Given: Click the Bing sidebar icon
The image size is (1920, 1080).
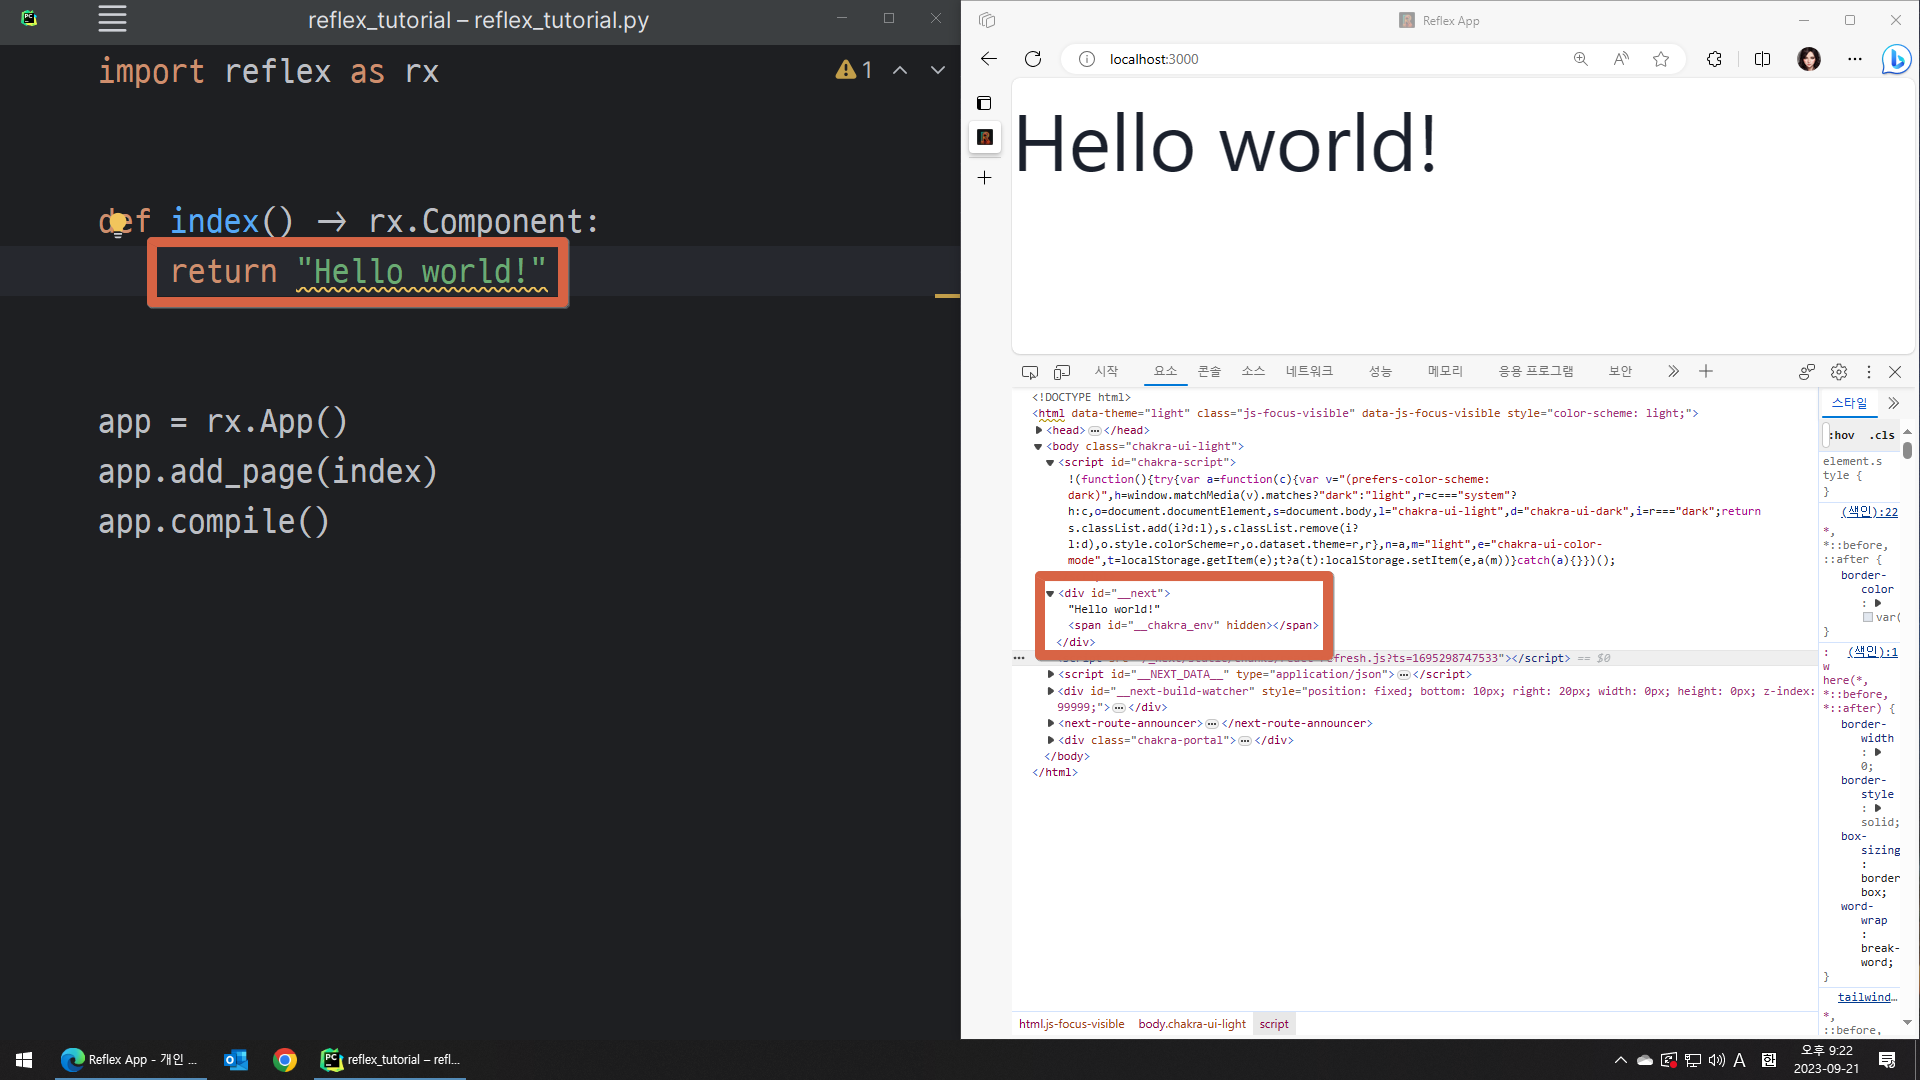Looking at the screenshot, I should click(1895, 59).
